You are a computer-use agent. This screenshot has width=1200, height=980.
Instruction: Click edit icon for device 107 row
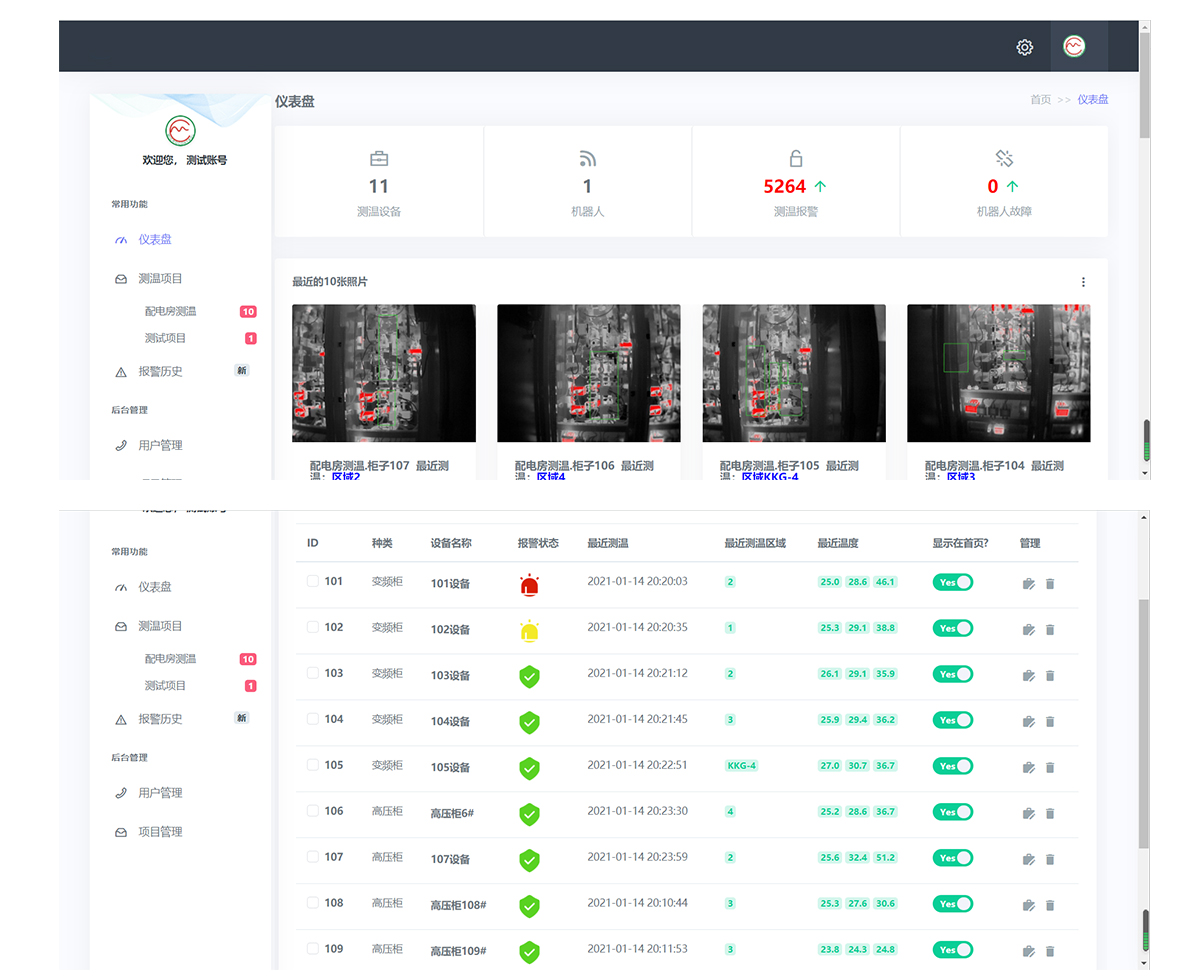pyautogui.click(x=1028, y=859)
